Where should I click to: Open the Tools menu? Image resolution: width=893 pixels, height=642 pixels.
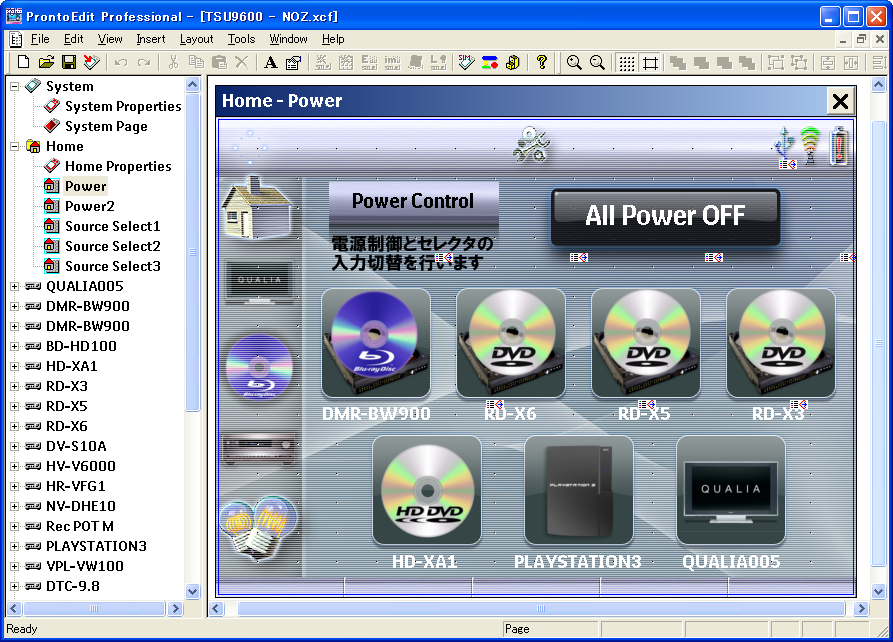[x=241, y=39]
